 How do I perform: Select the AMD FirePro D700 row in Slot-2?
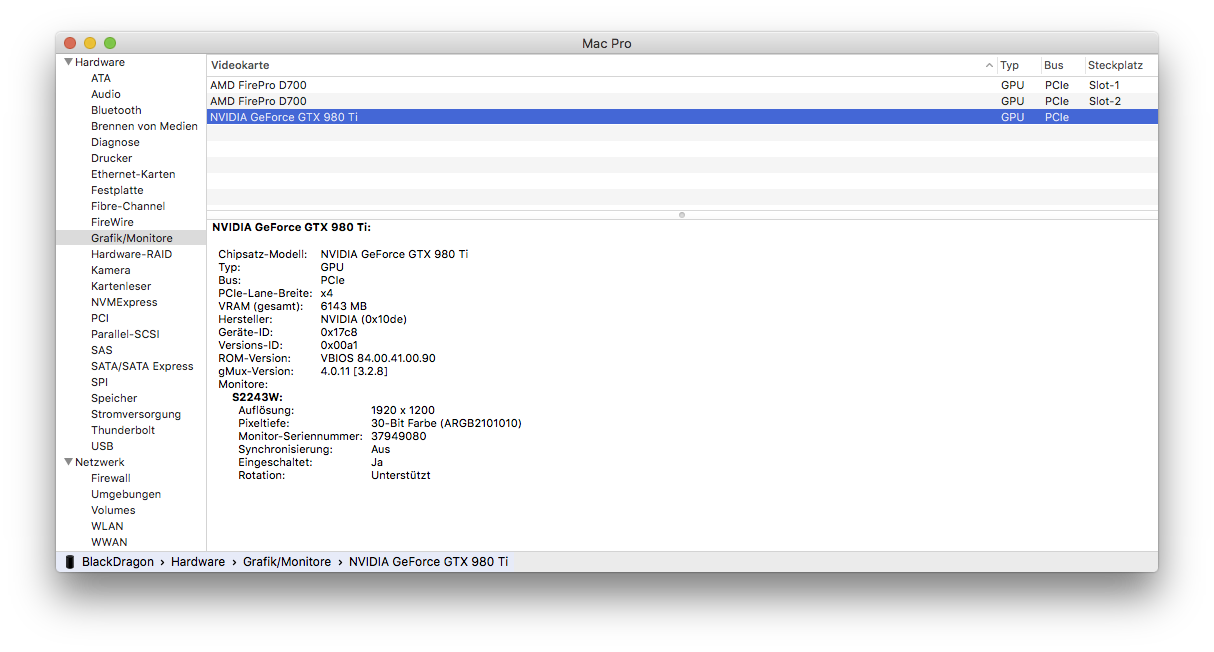[682, 101]
